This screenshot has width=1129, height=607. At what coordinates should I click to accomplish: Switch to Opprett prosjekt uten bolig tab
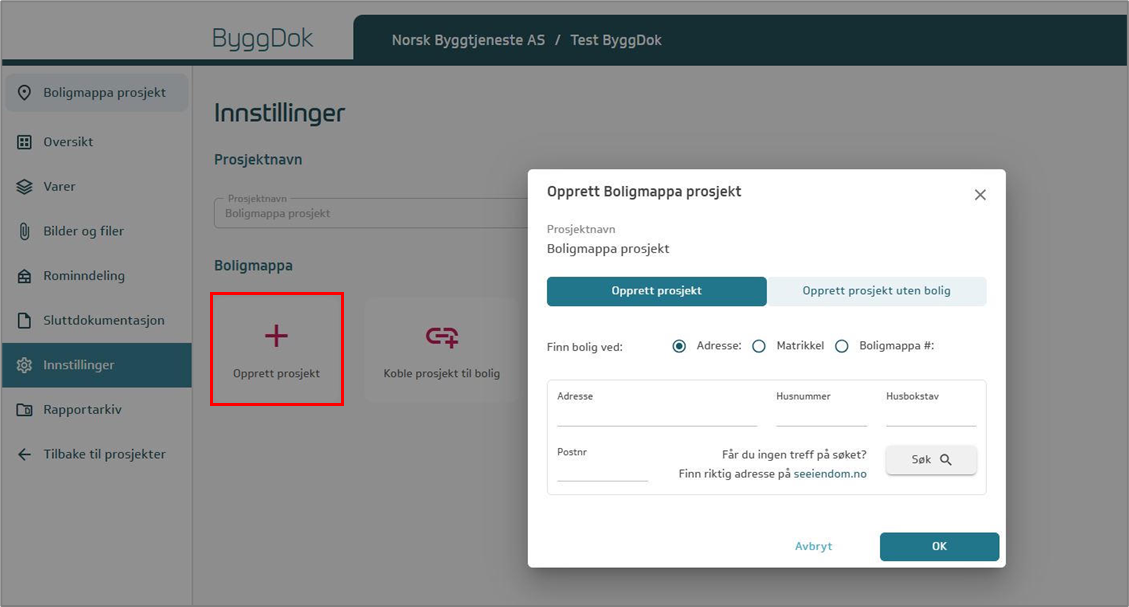point(876,291)
